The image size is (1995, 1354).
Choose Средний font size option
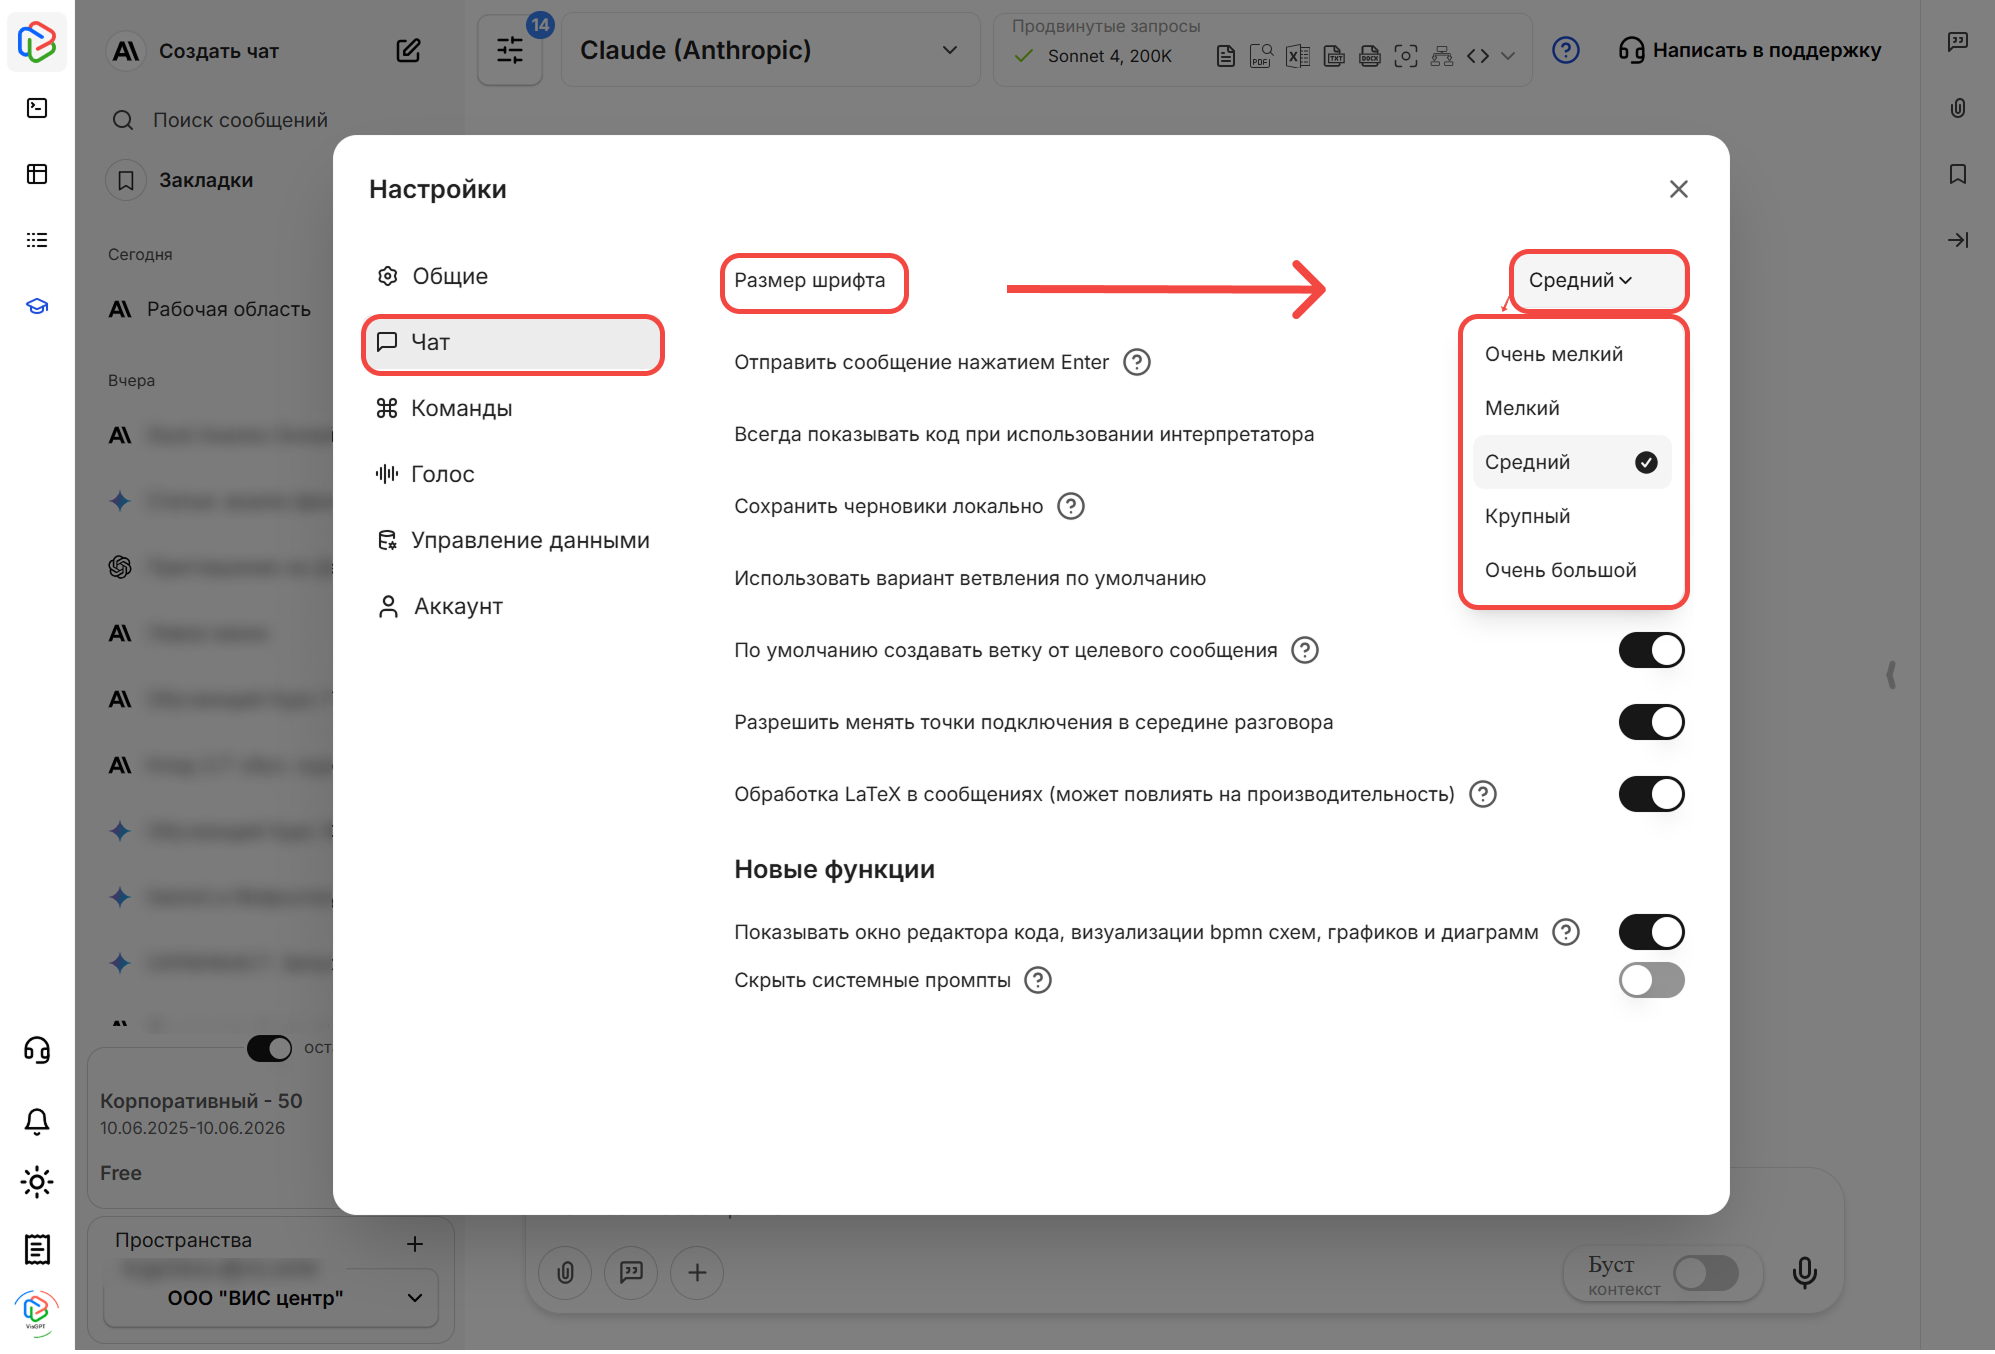click(1572, 462)
